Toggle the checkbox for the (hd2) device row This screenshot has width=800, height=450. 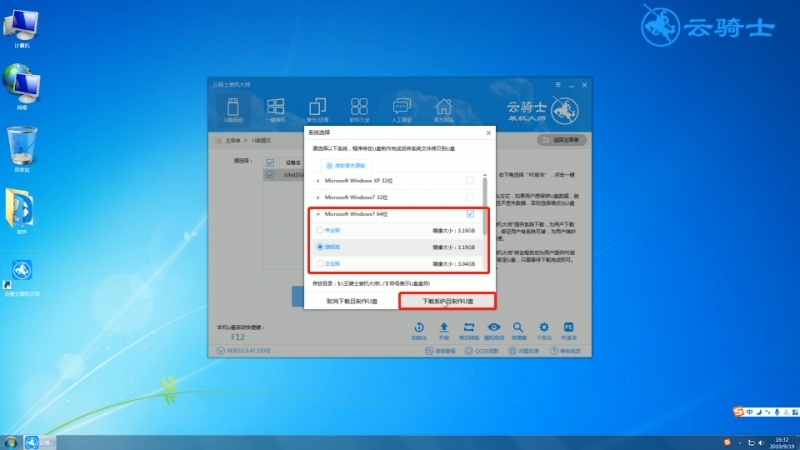click(x=270, y=175)
